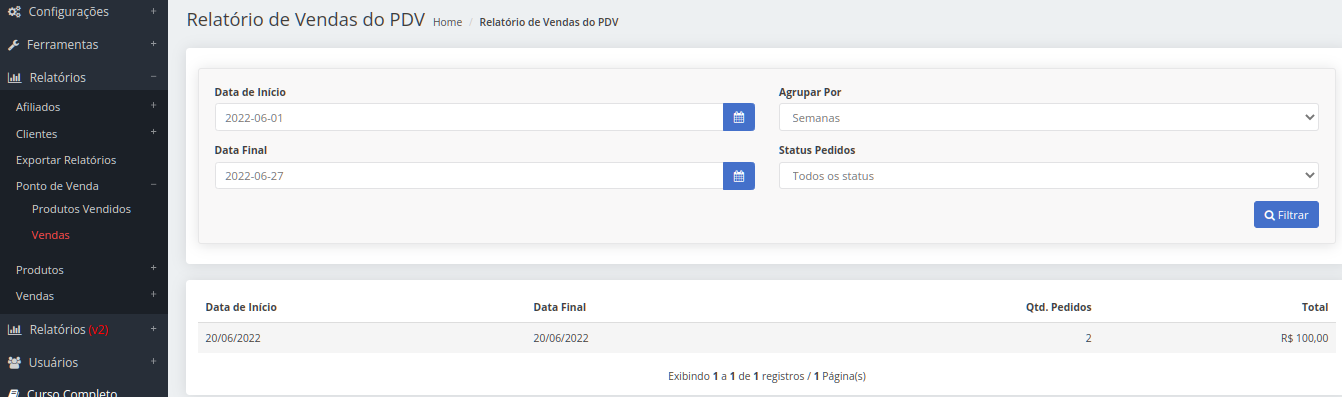Select Exportar Relatórios menu item

point(66,160)
